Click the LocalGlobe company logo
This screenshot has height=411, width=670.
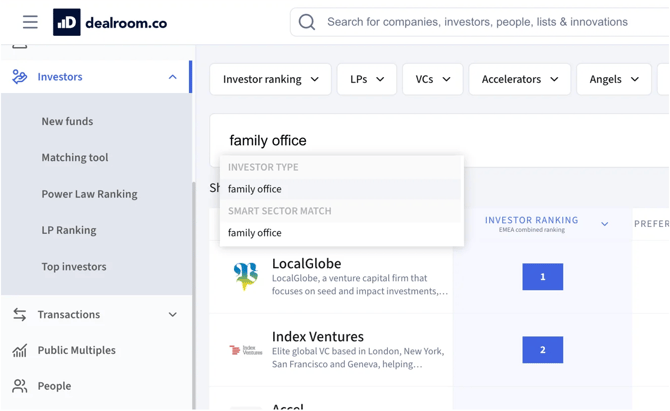245,276
